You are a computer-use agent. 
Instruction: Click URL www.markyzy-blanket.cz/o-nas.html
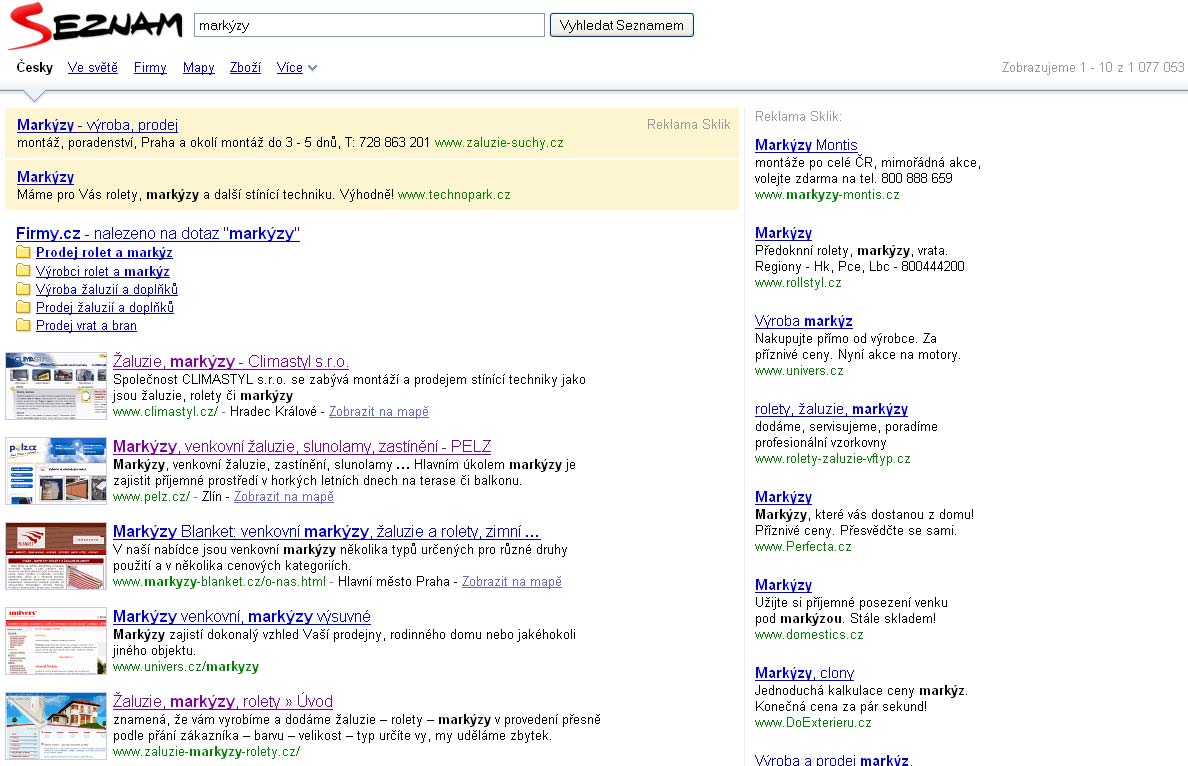[x=220, y=581]
